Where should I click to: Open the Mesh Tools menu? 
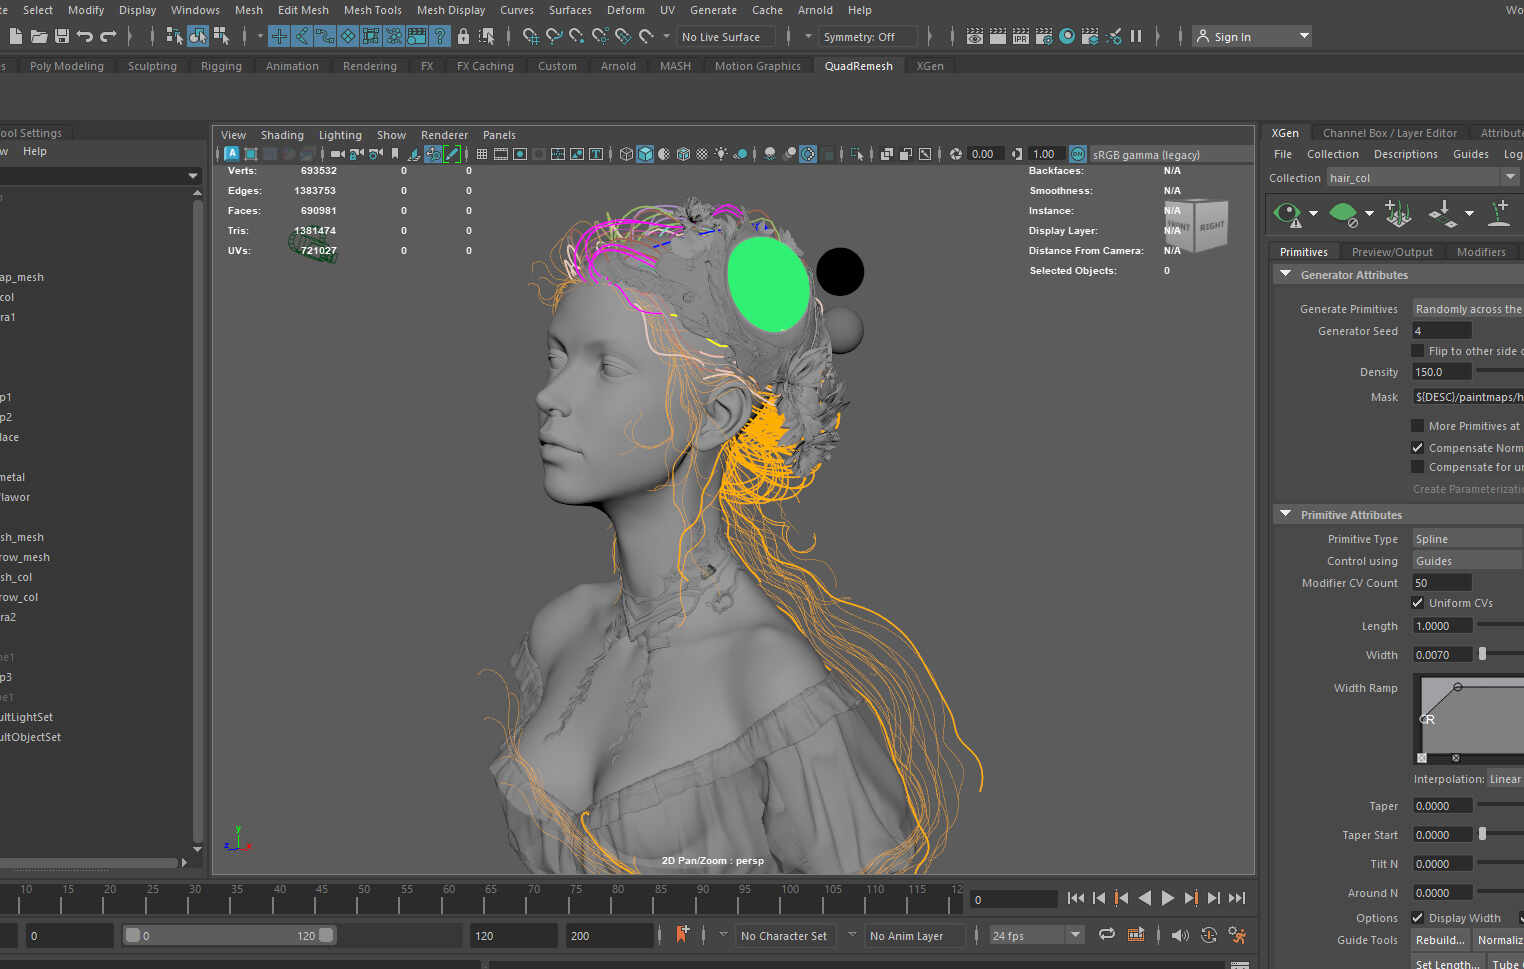point(372,10)
